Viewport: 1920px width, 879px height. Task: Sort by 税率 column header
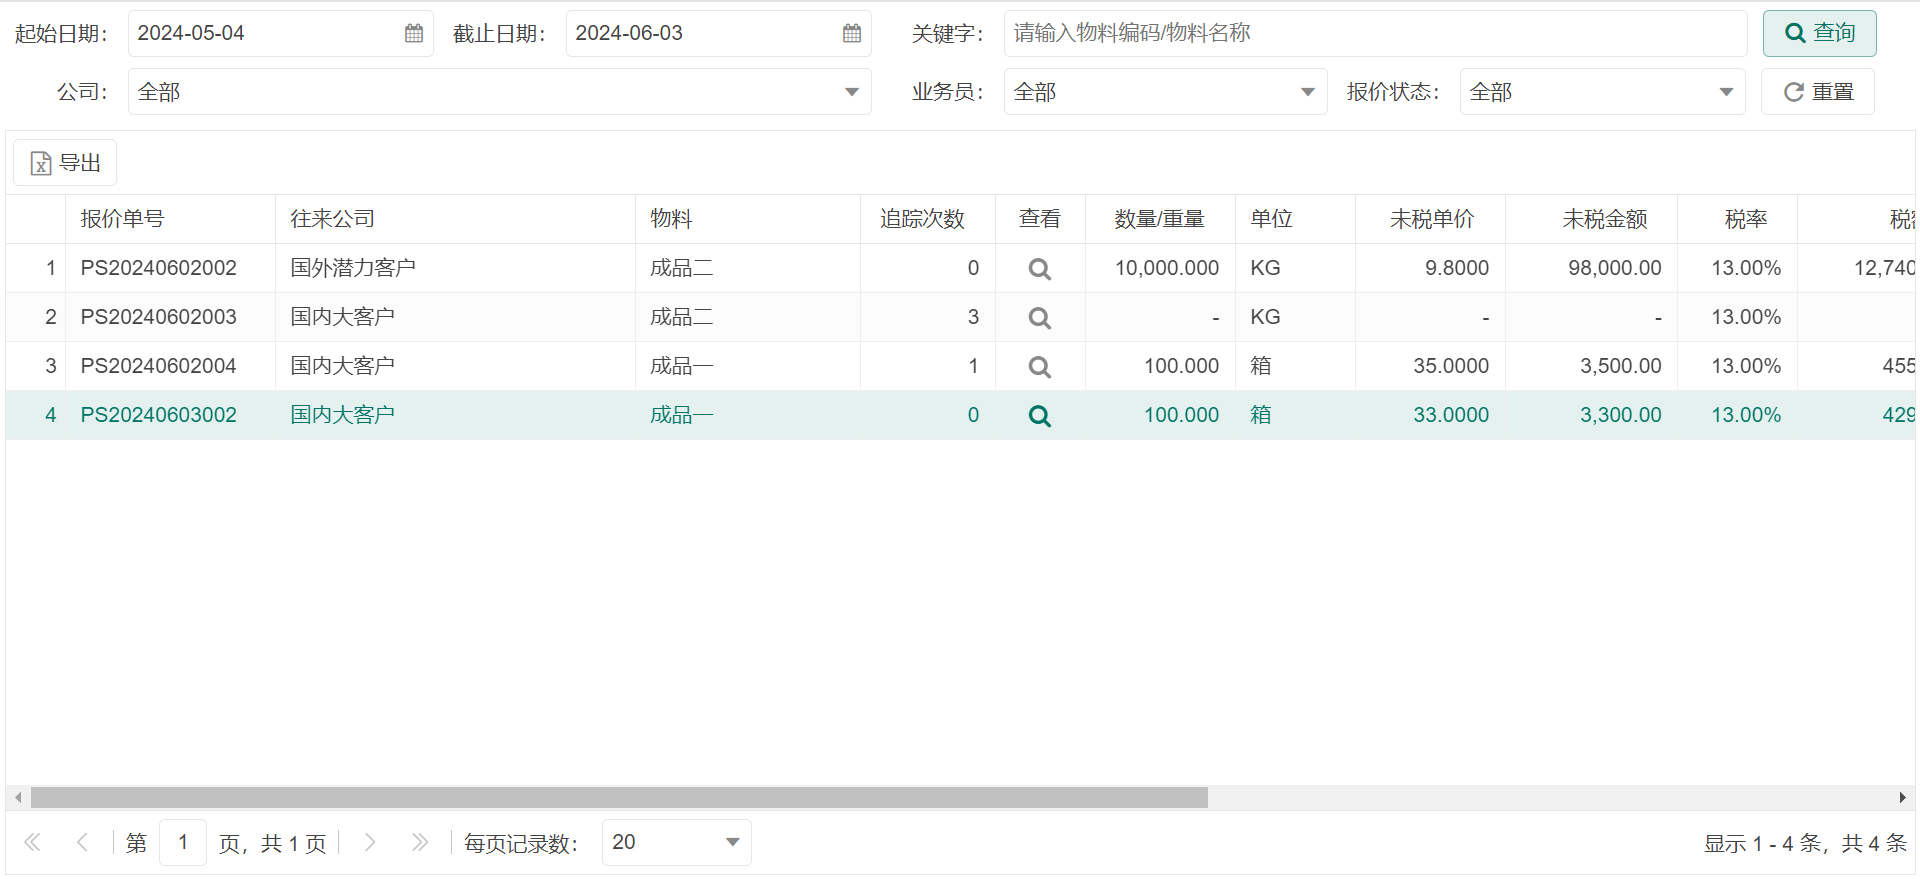(1737, 219)
